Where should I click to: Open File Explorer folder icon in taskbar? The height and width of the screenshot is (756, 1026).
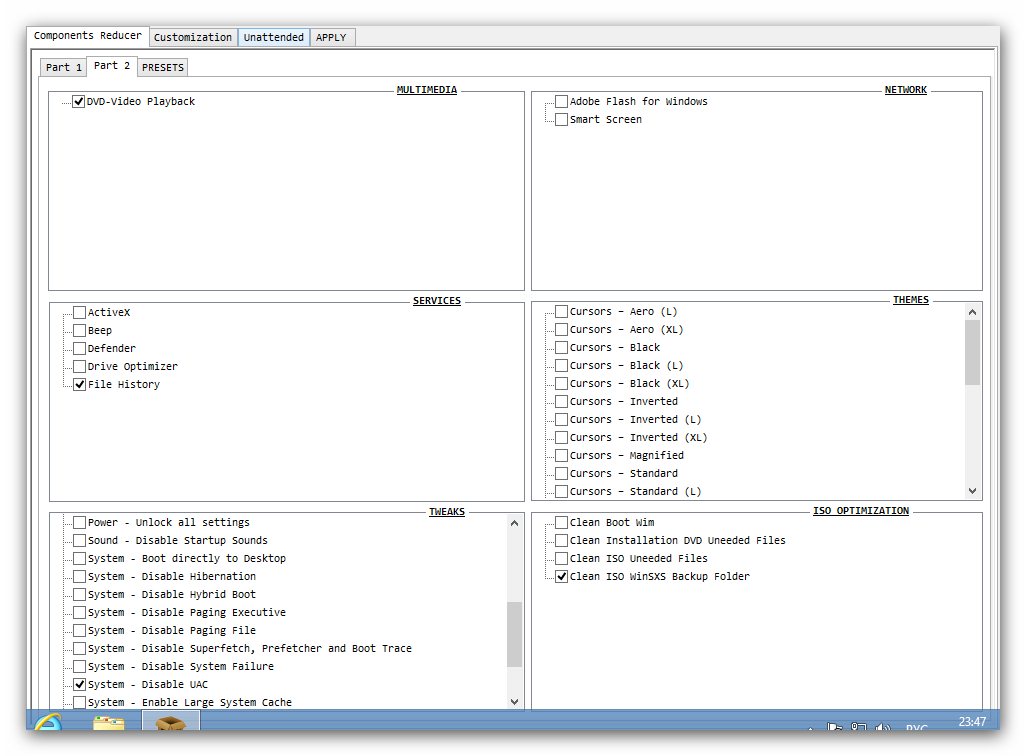tap(108, 725)
